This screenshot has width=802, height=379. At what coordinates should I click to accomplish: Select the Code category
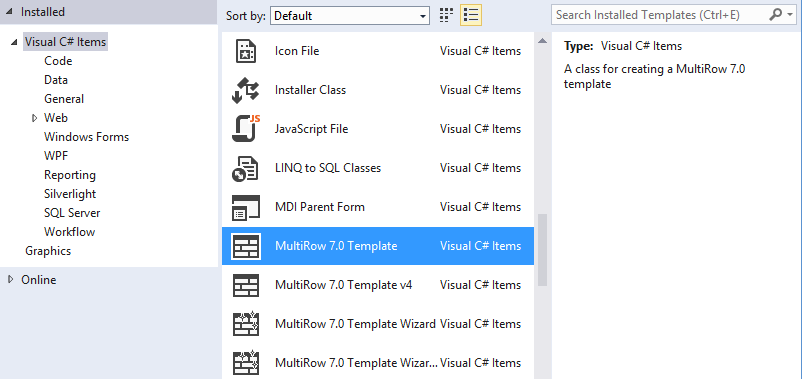pos(58,61)
